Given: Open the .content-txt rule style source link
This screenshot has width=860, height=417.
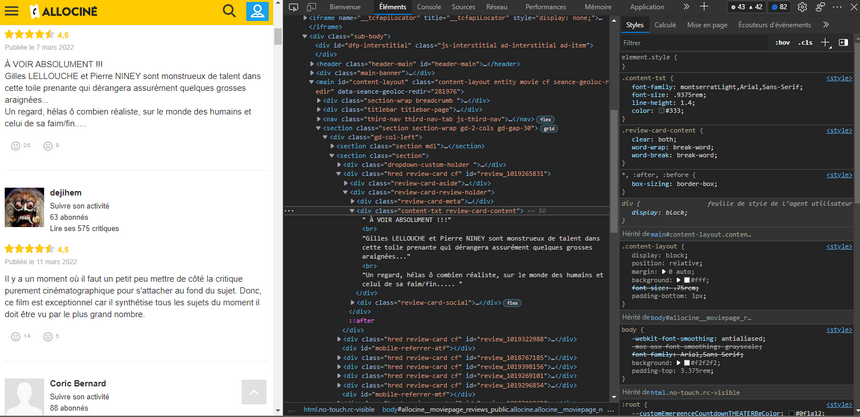Looking at the screenshot, I should point(839,78).
